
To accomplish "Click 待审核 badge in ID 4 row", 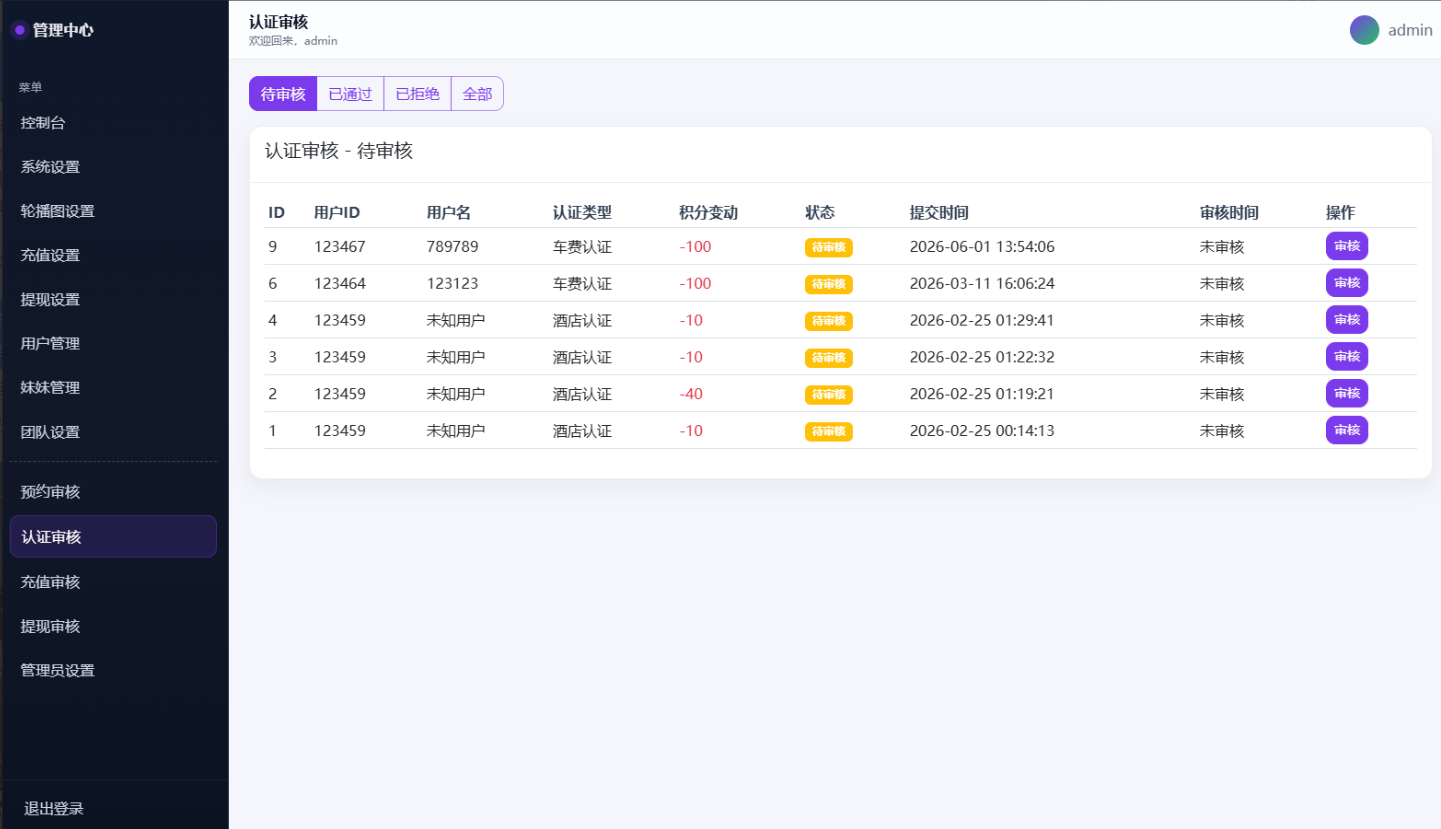I will pos(829,321).
